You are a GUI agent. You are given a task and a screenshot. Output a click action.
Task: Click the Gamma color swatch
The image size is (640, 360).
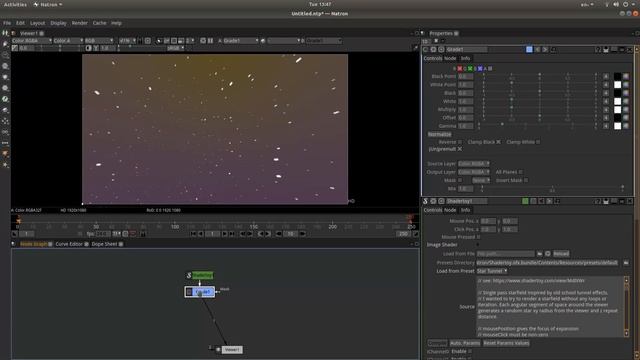(618, 126)
